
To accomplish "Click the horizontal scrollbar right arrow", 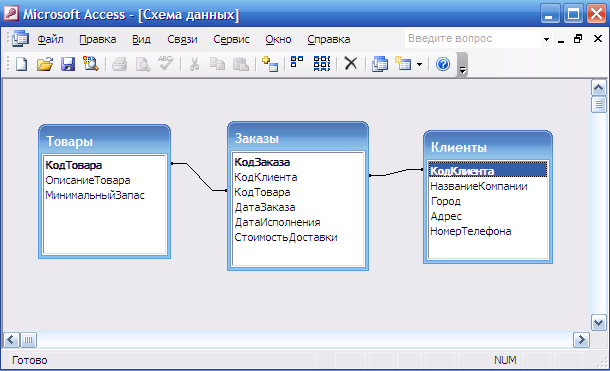I will click(581, 340).
